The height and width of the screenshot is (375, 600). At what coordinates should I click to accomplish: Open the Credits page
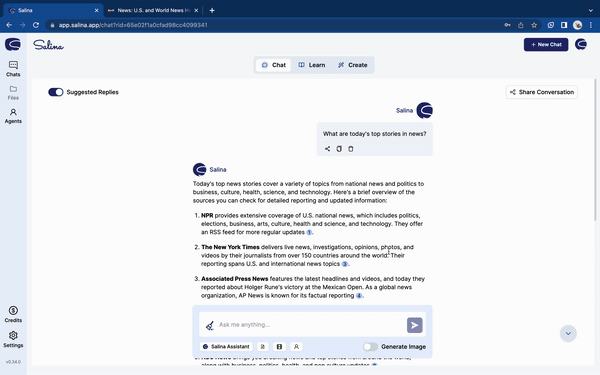point(13,314)
